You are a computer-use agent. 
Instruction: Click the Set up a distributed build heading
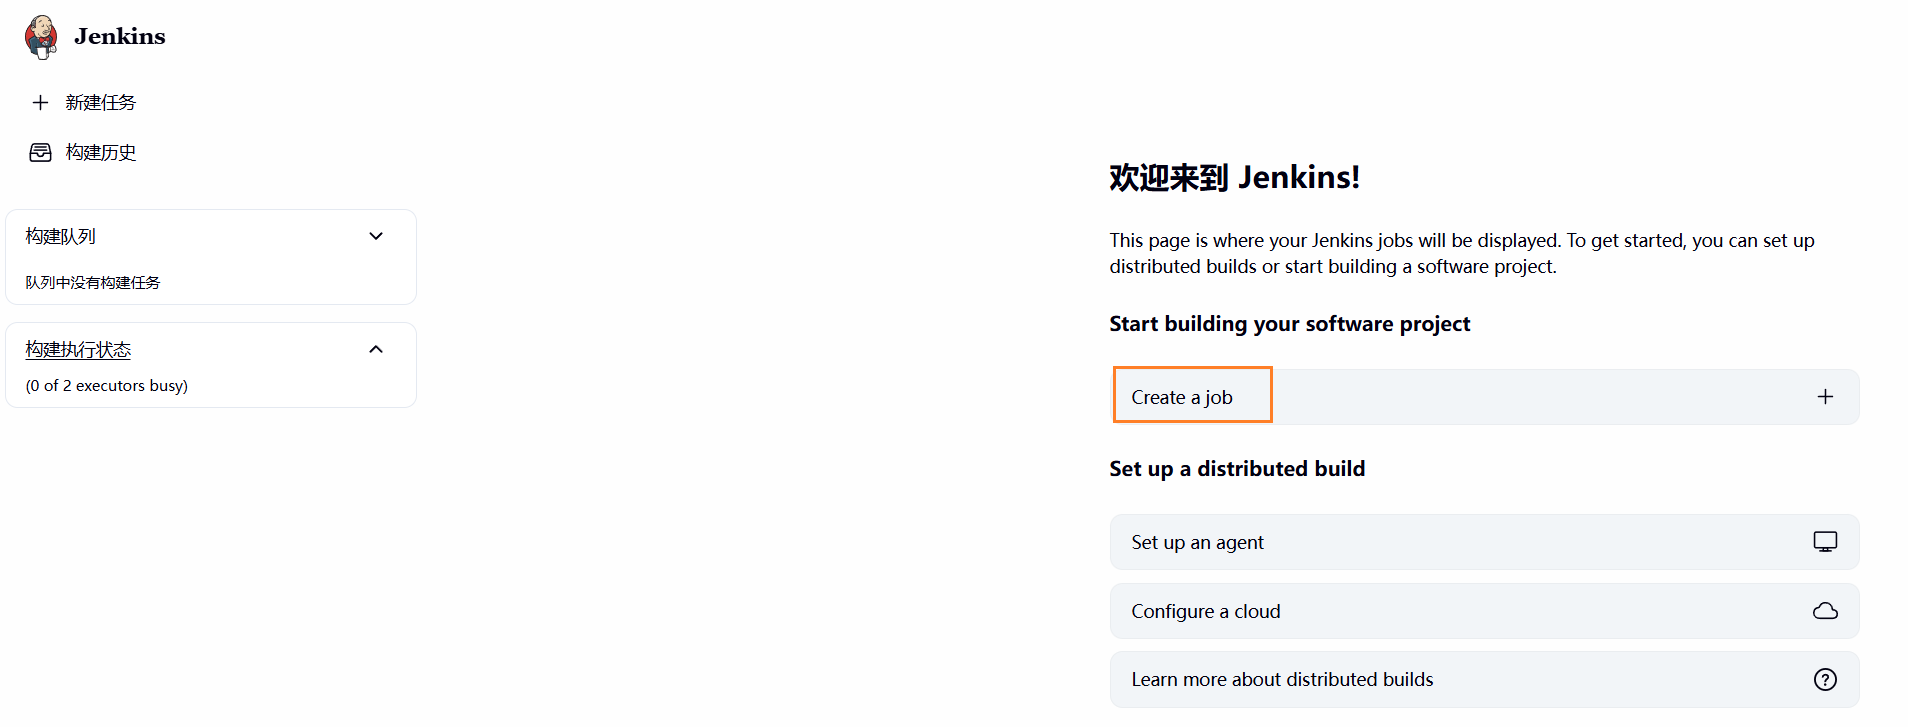[1237, 469]
